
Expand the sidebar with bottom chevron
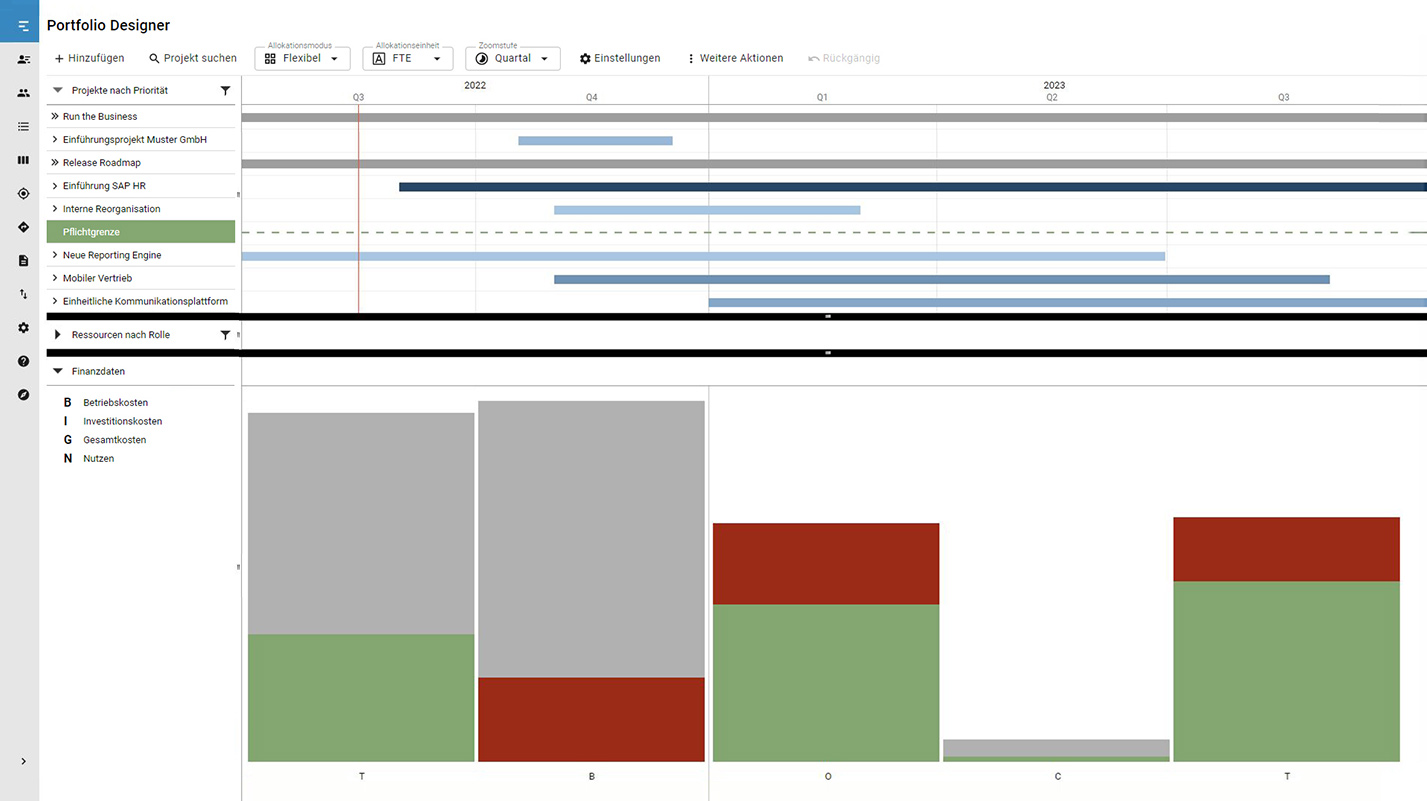coord(23,761)
